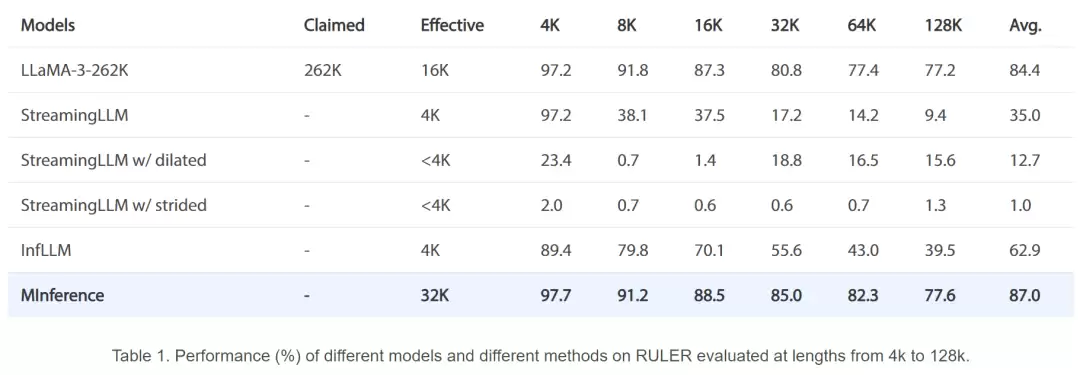This screenshot has width=1080, height=375.
Task: Click MInference's 32K effective length cell
Action: tap(434, 296)
